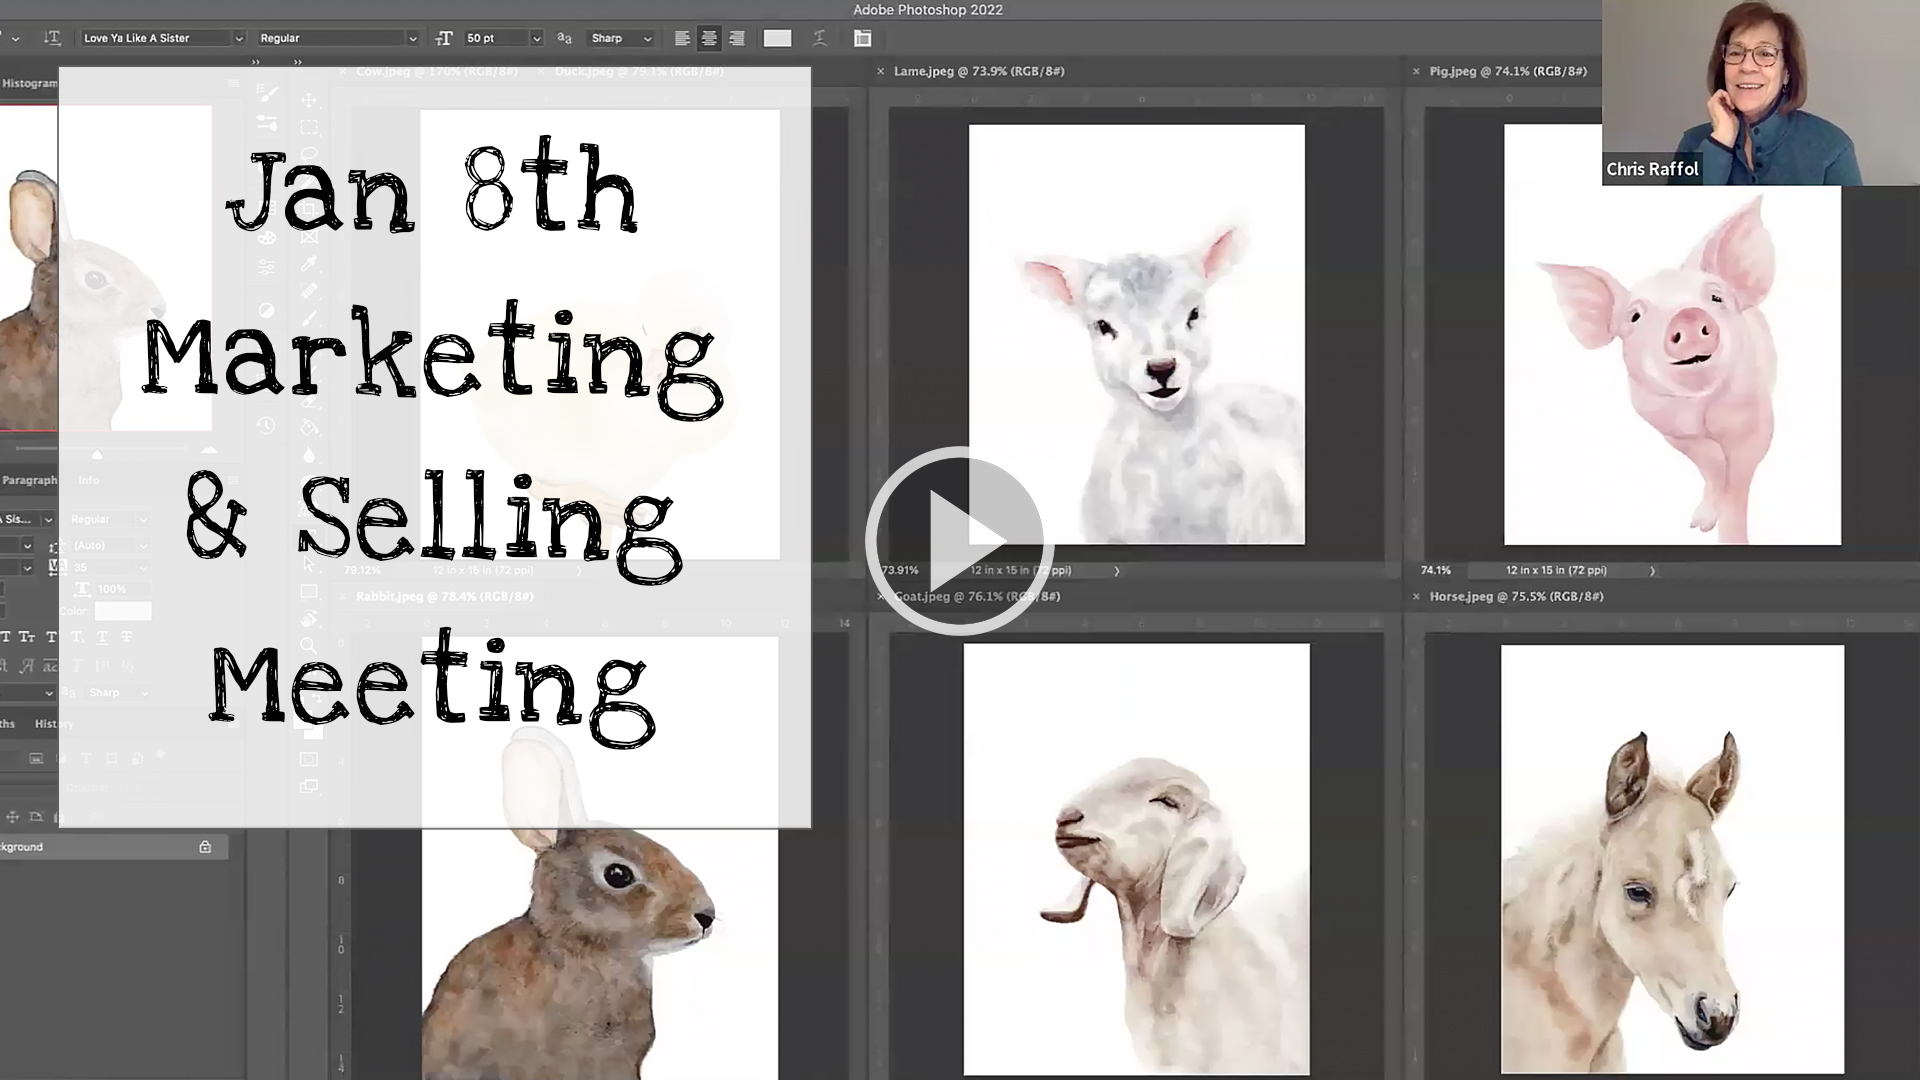This screenshot has width=1920, height=1080.
Task: Enable Quick Mask mode icon
Action: tap(309, 760)
